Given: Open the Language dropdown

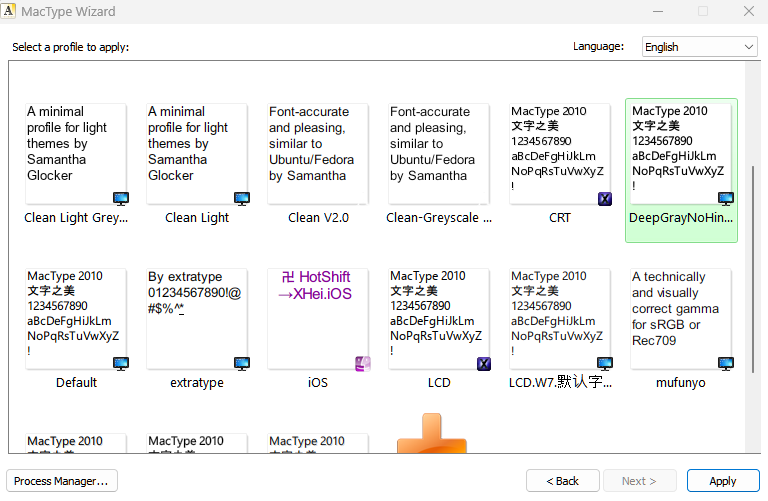Looking at the screenshot, I should [x=699, y=47].
